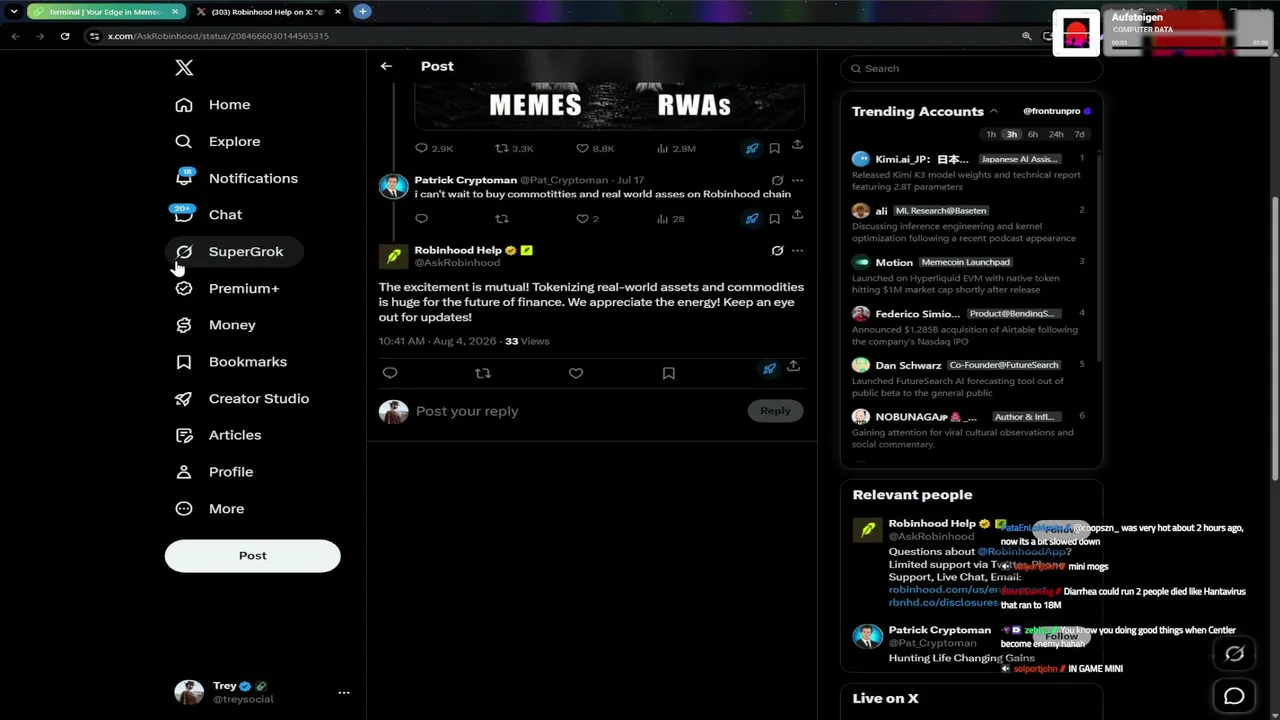
Task: Expand the browser tab search dropdown
Action: point(13,12)
